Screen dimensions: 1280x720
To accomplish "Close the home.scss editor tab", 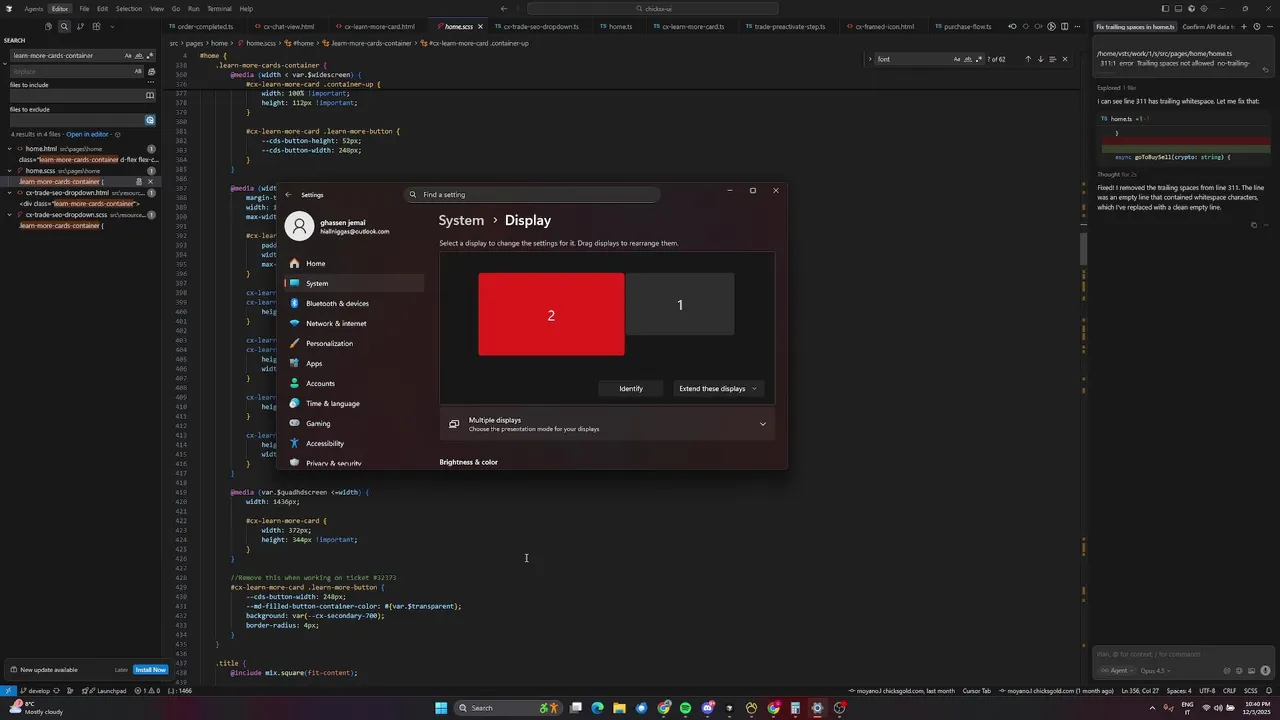I will (480, 27).
